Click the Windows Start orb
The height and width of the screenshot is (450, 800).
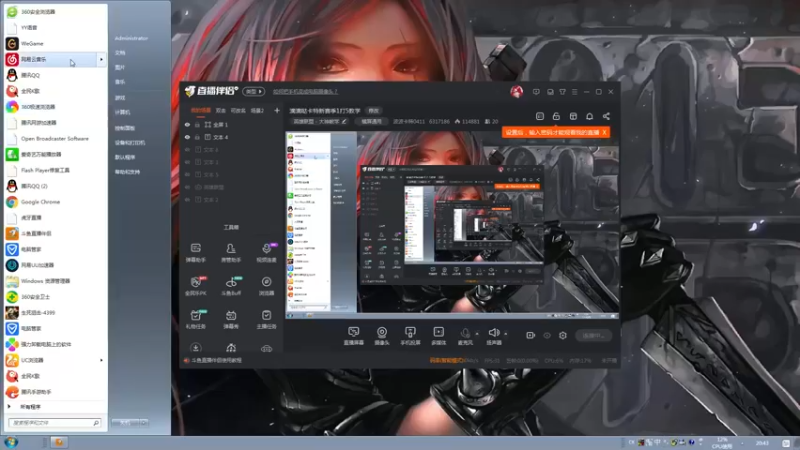click(x=11, y=442)
